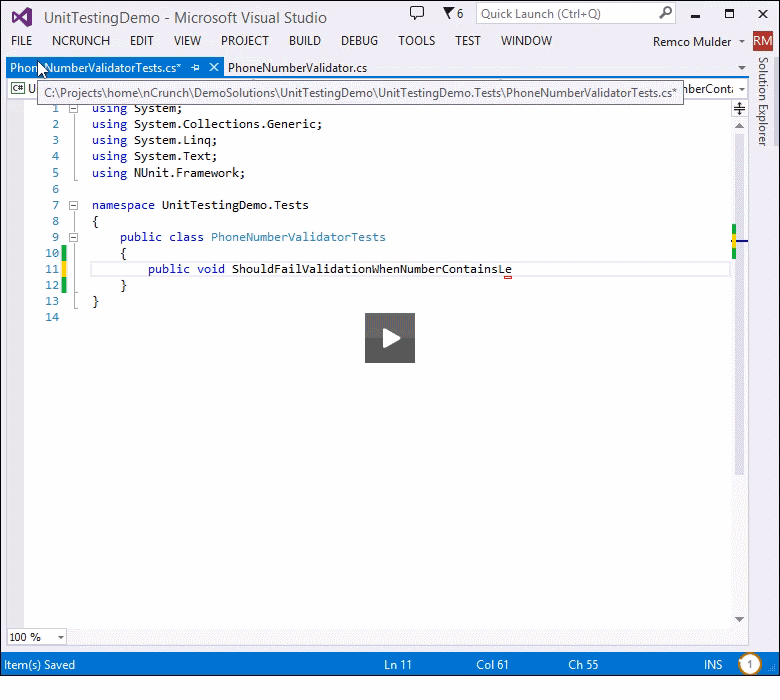Play the video overlay button
780x700 pixels.
point(390,338)
